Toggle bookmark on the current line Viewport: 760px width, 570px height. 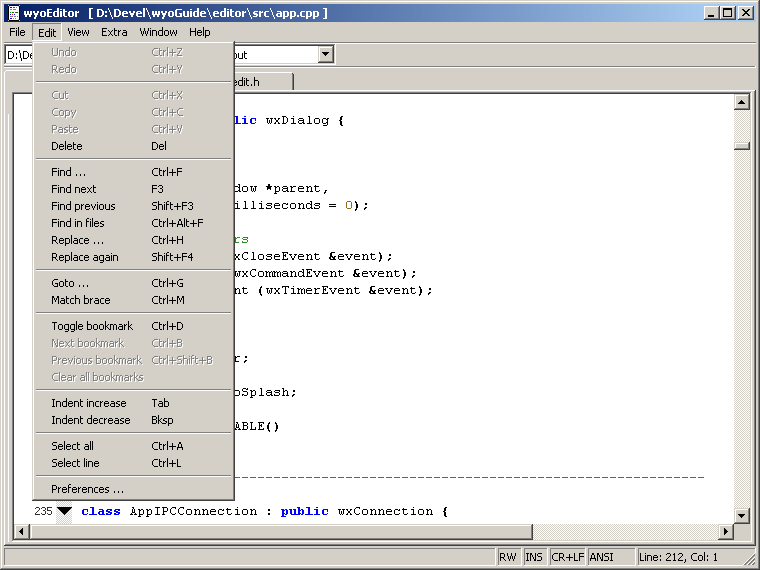[92, 326]
